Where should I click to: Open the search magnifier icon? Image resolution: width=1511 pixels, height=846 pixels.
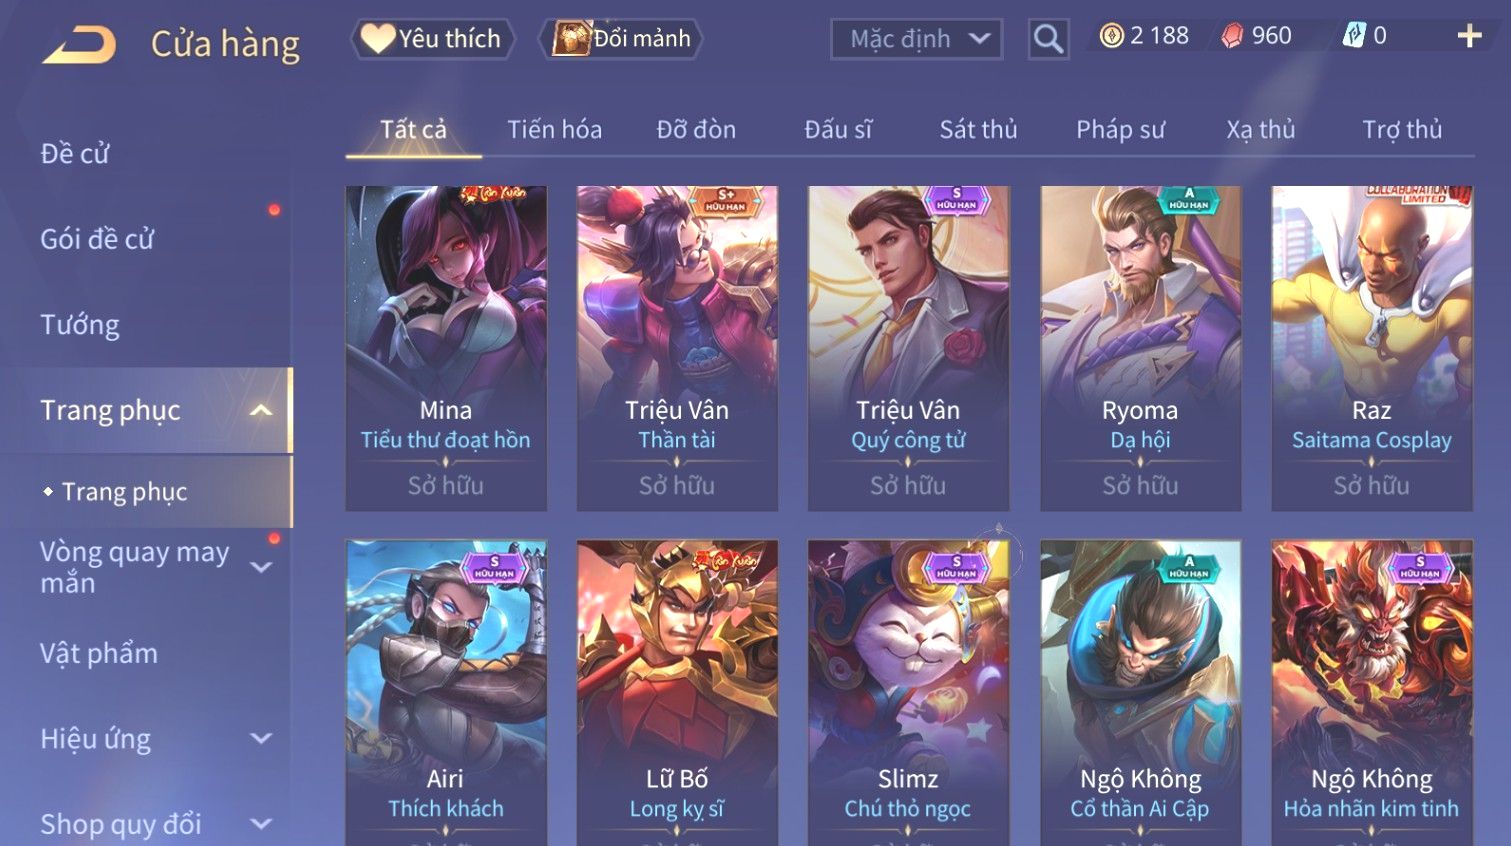click(1048, 39)
